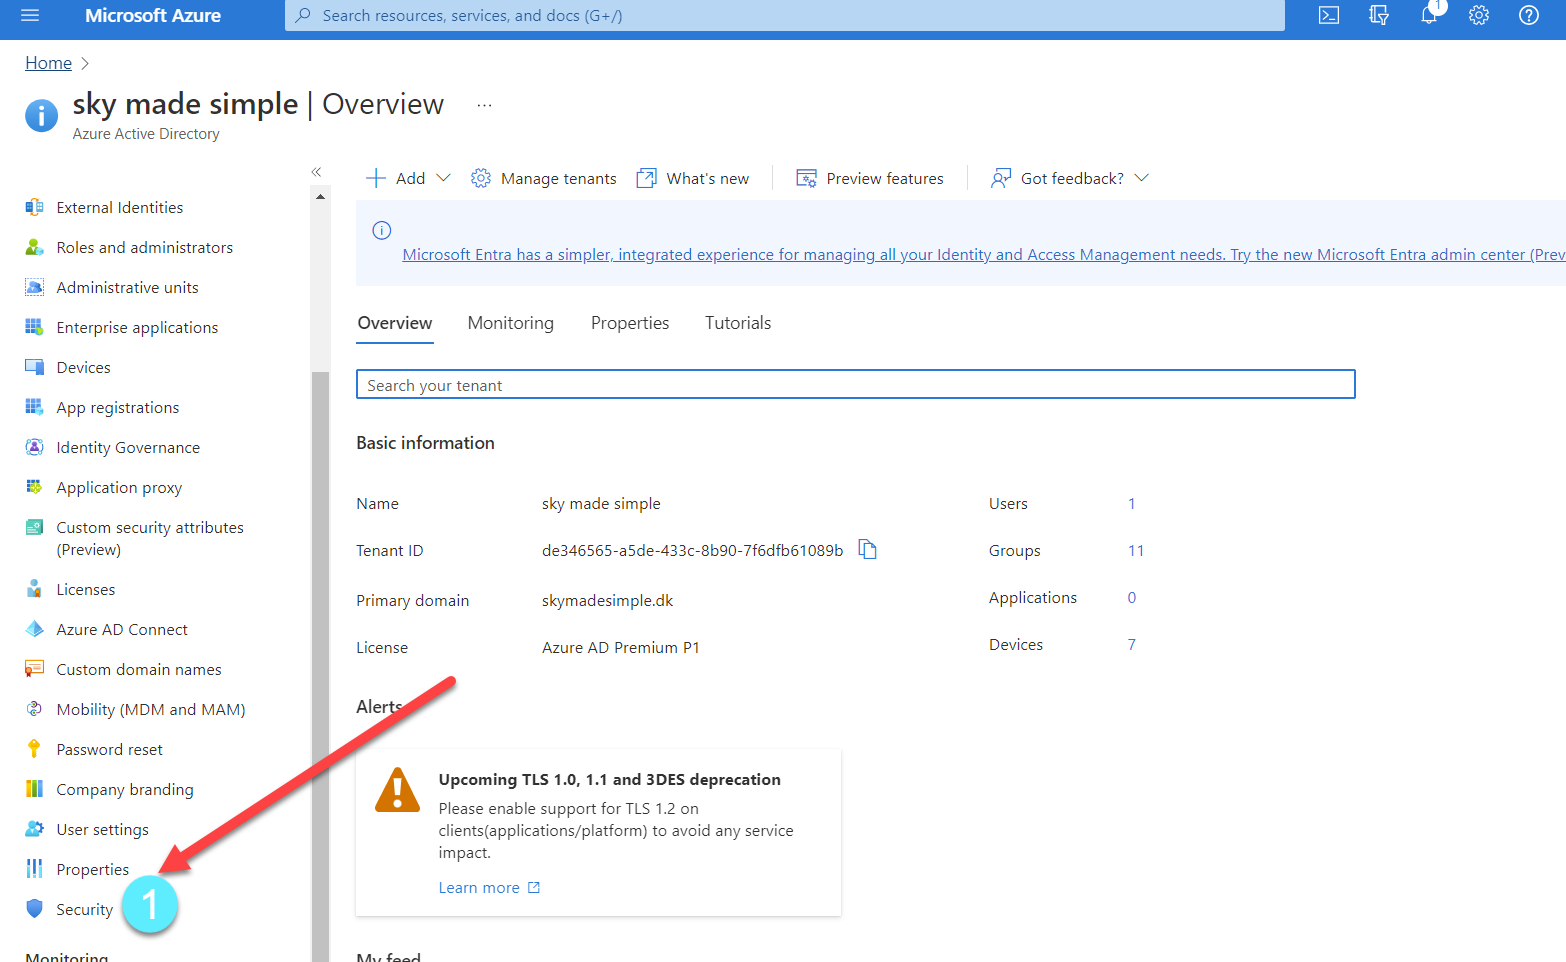Click the sidebar scrollbar thumb

tap(320, 665)
